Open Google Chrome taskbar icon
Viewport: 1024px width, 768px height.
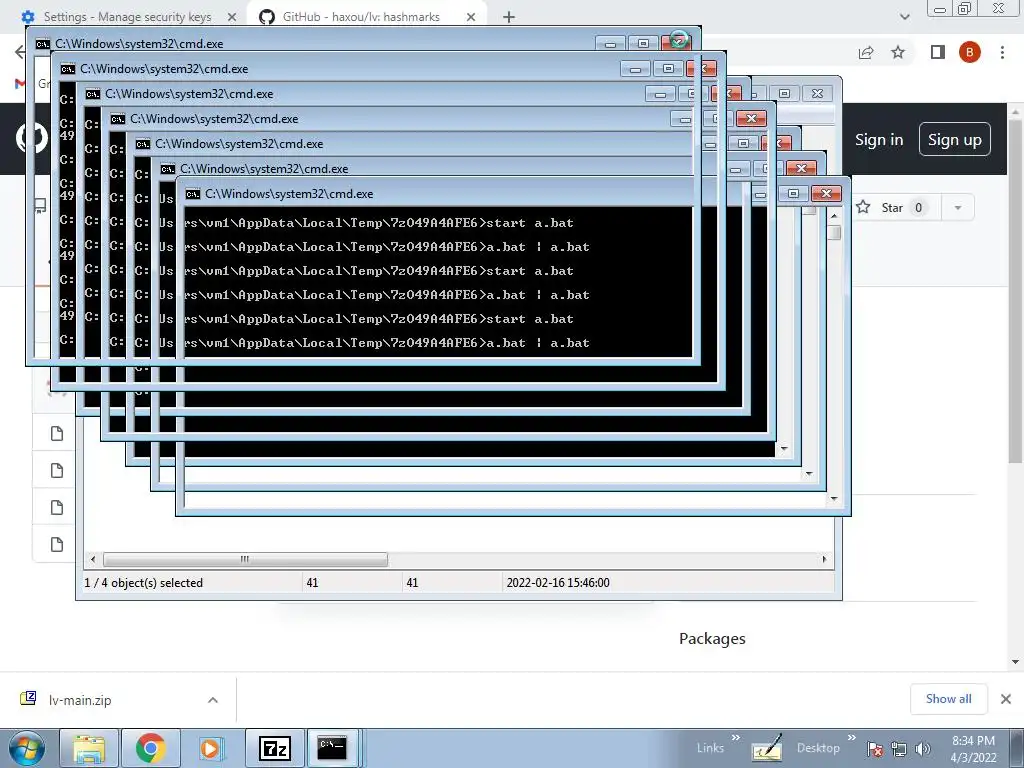click(x=150, y=748)
